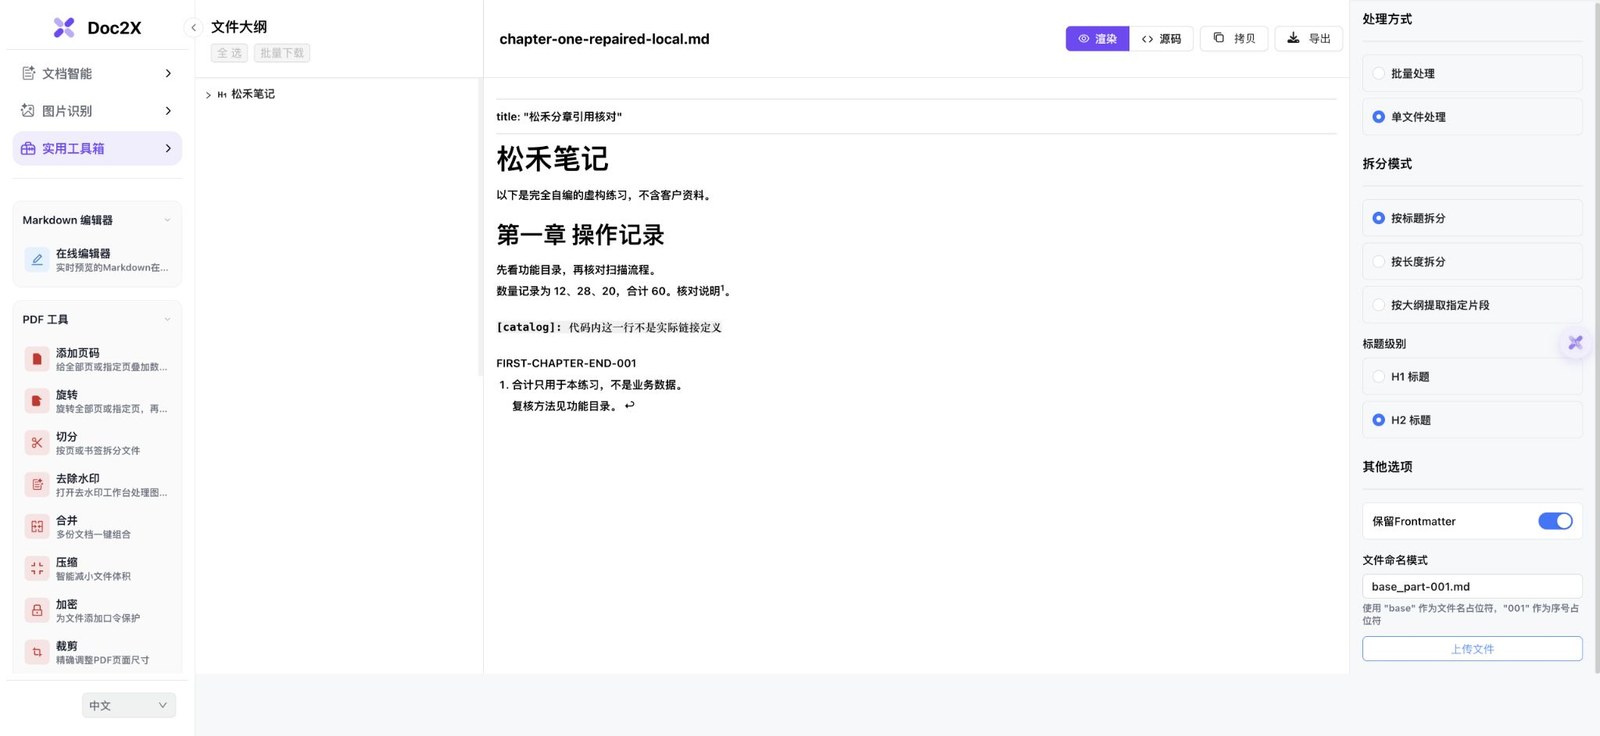Viewport: 1600px width, 736px height.
Task: Collapse the sidebar with the arrow button
Action: coord(193,28)
